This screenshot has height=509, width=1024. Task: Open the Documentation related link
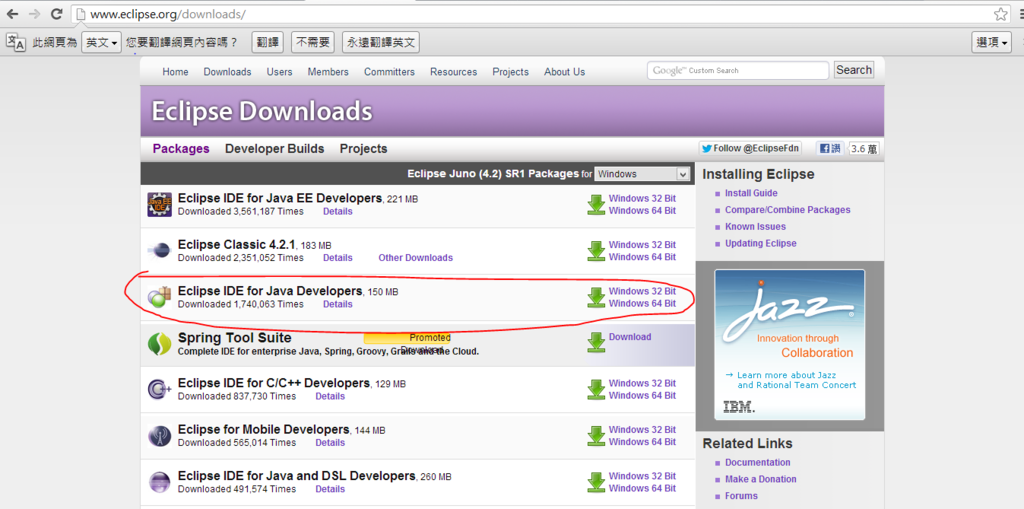pyautogui.click(x=758, y=462)
